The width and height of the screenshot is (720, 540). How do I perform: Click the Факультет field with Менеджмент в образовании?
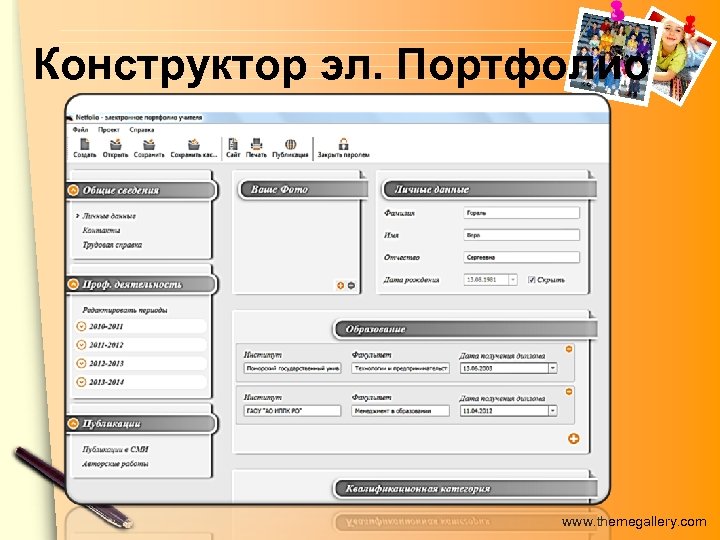(400, 411)
